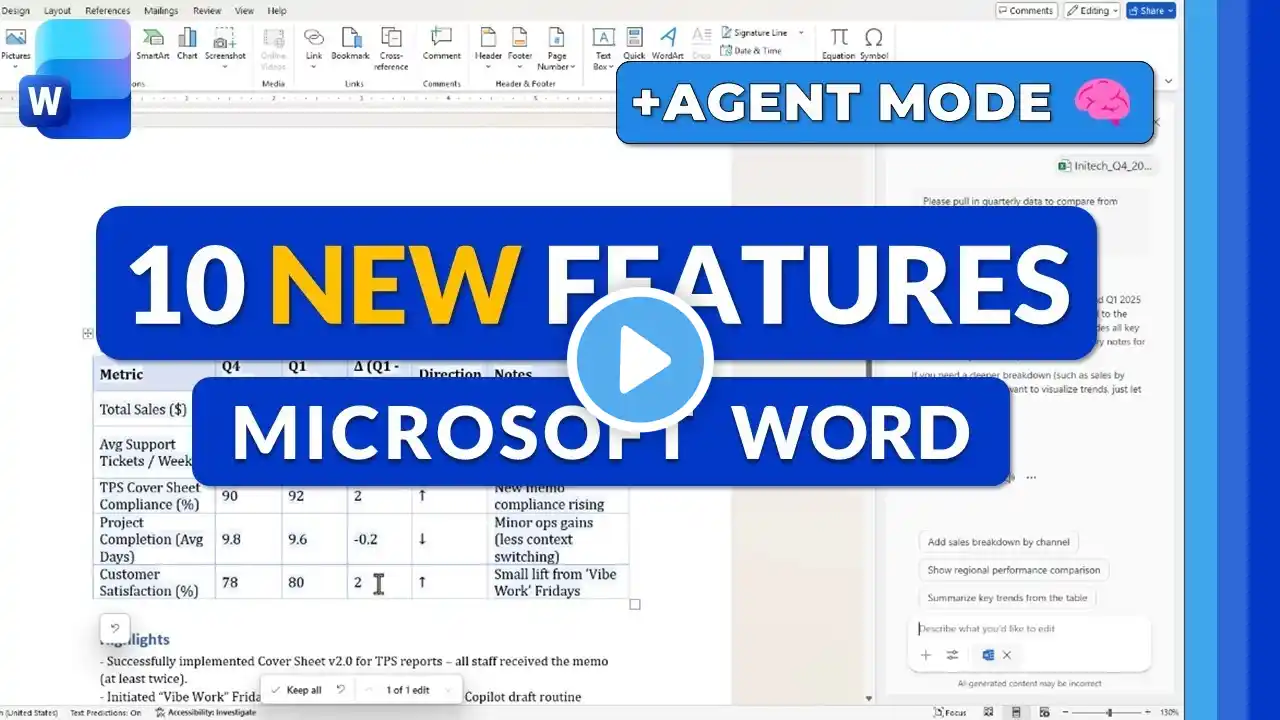Switch to Focus mode in the status bar
Viewport: 1280px width, 720px height.
click(x=950, y=712)
